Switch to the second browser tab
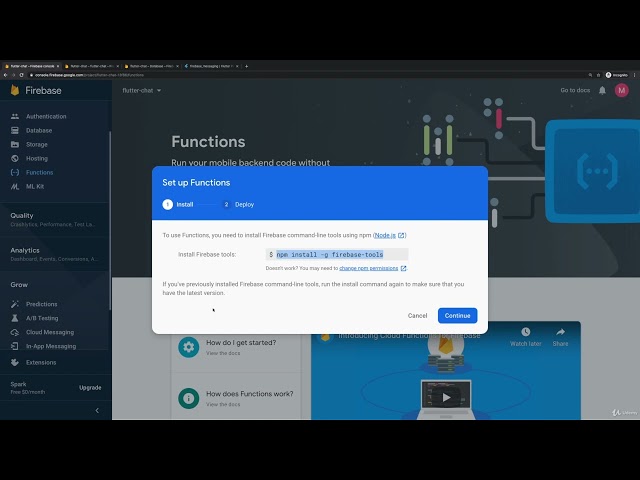The width and height of the screenshot is (640, 480). pyautogui.click(x=92, y=66)
